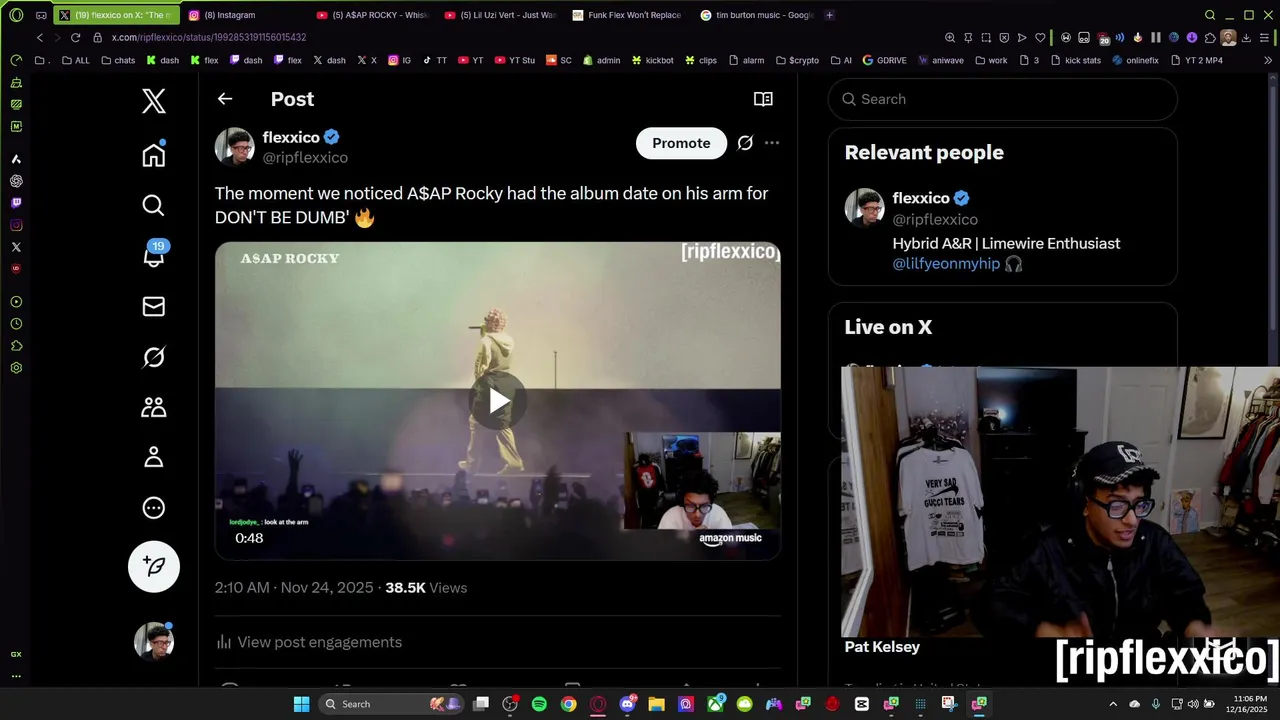Open Messages envelope icon
The image size is (1280, 720).
pos(153,307)
